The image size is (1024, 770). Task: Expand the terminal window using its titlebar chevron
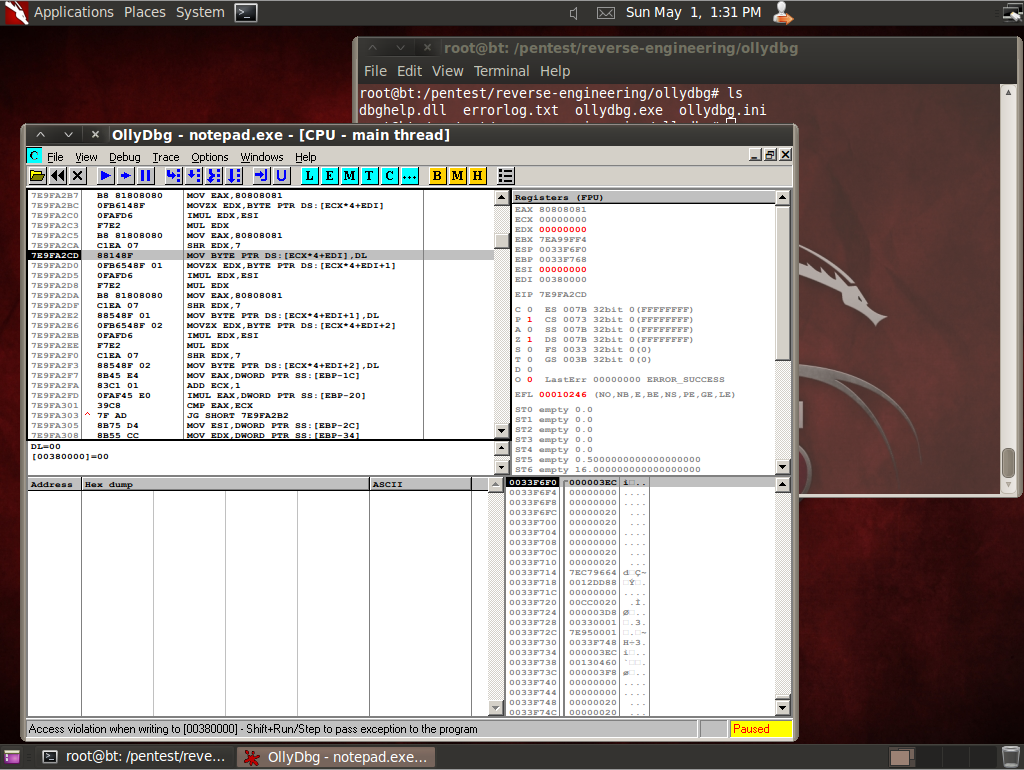click(x=372, y=47)
